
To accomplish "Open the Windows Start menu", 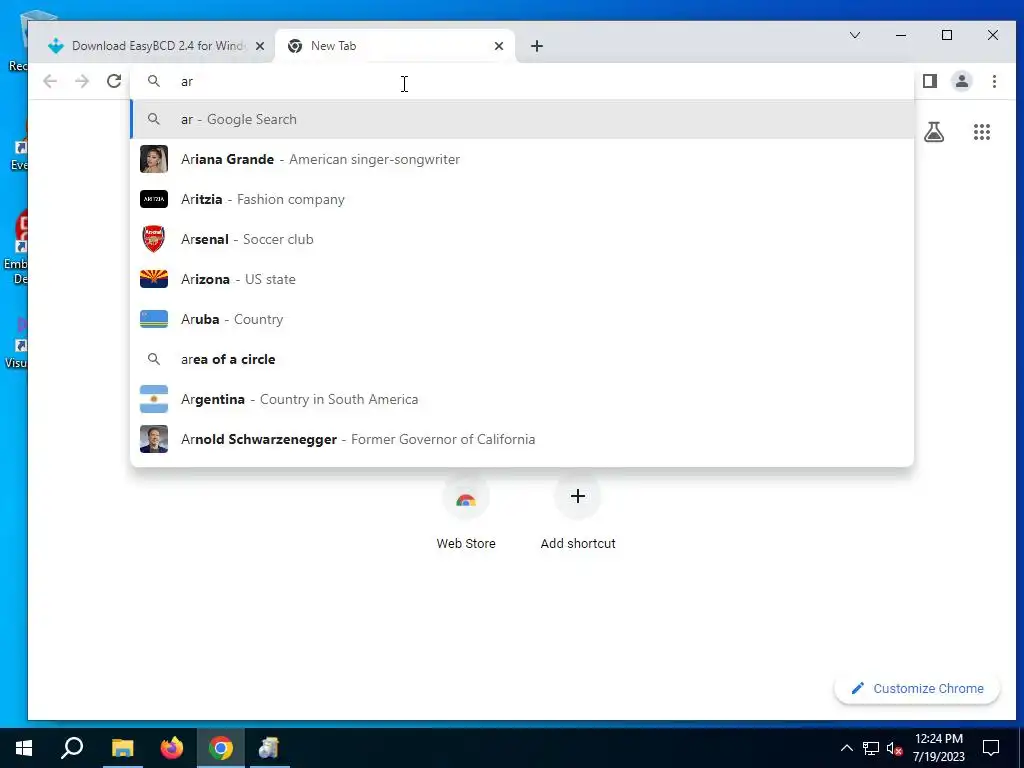I will [x=24, y=748].
